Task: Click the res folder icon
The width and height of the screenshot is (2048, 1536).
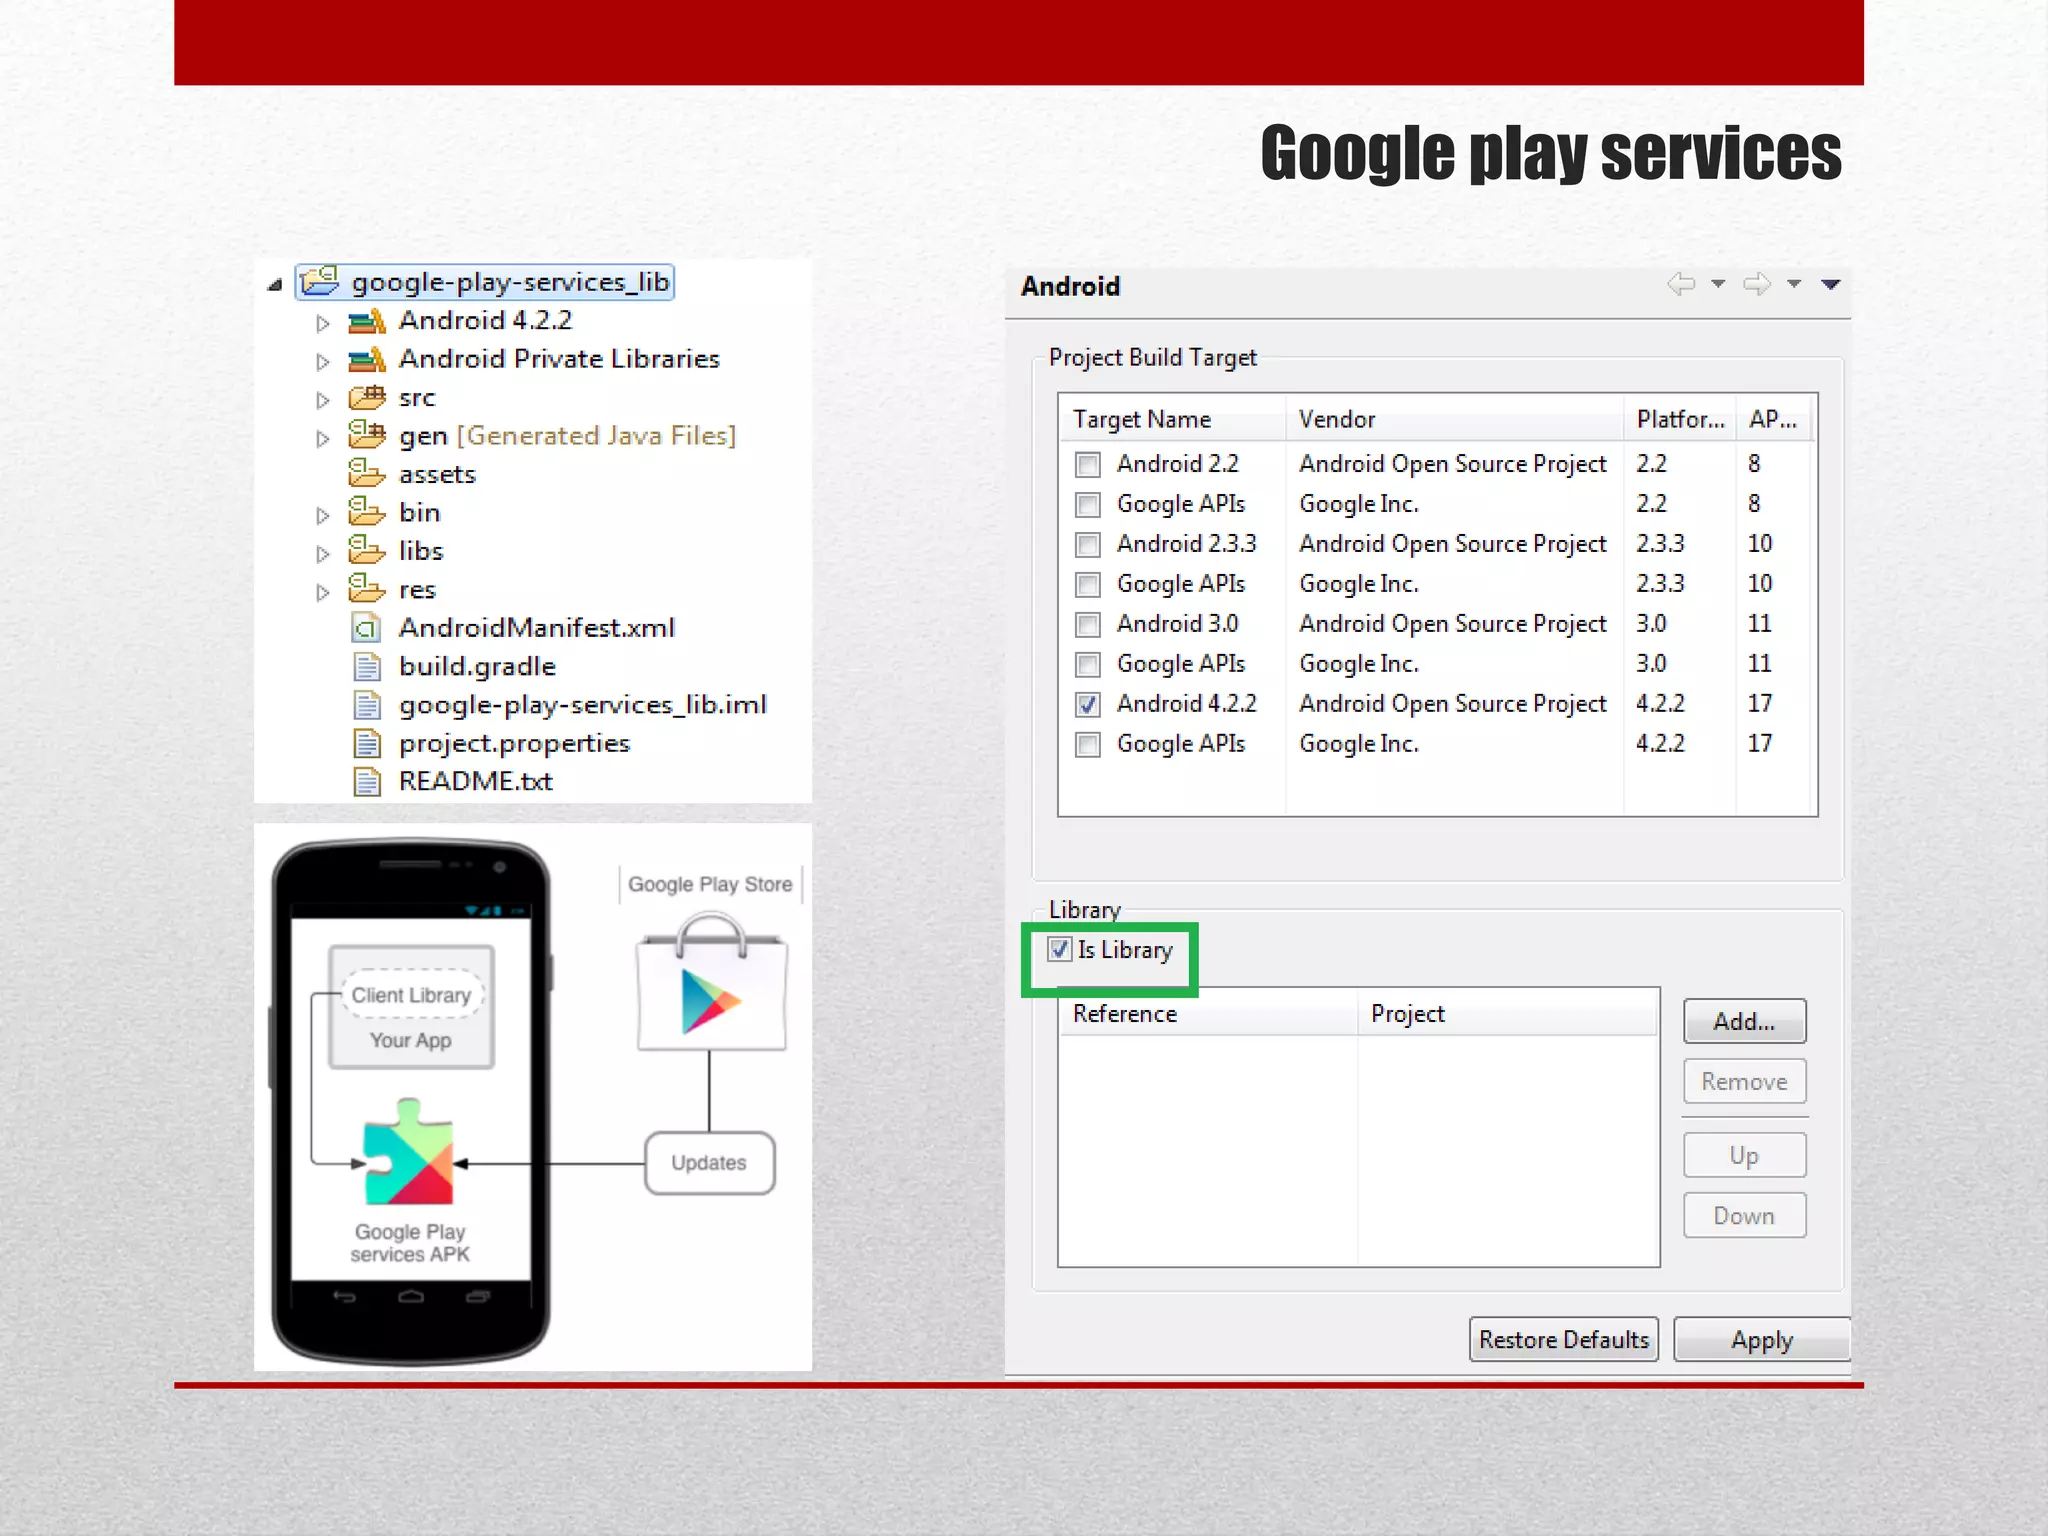Action: (x=366, y=588)
